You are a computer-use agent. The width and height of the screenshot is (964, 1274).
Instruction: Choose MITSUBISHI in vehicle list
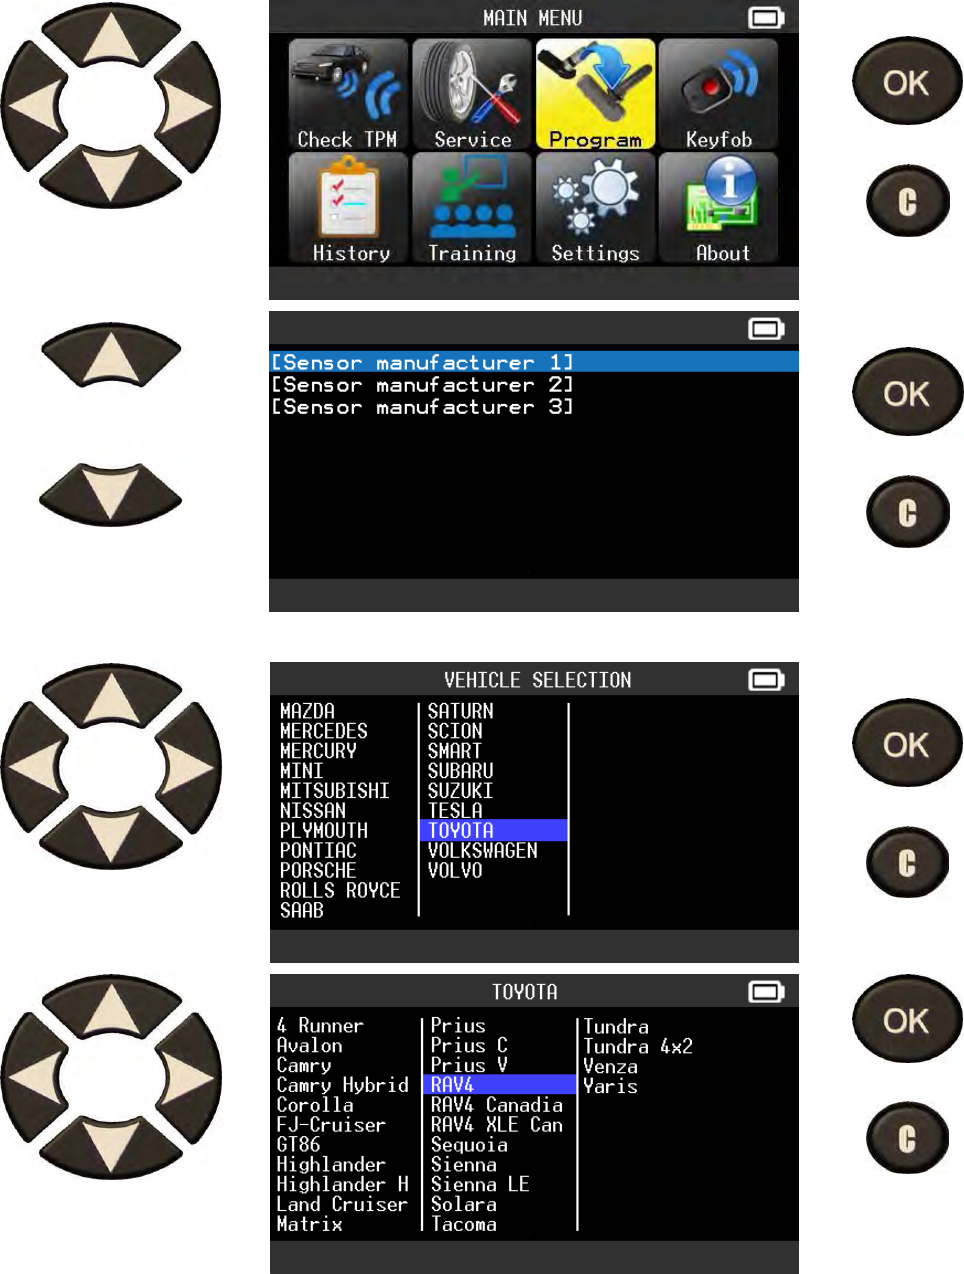click(334, 791)
